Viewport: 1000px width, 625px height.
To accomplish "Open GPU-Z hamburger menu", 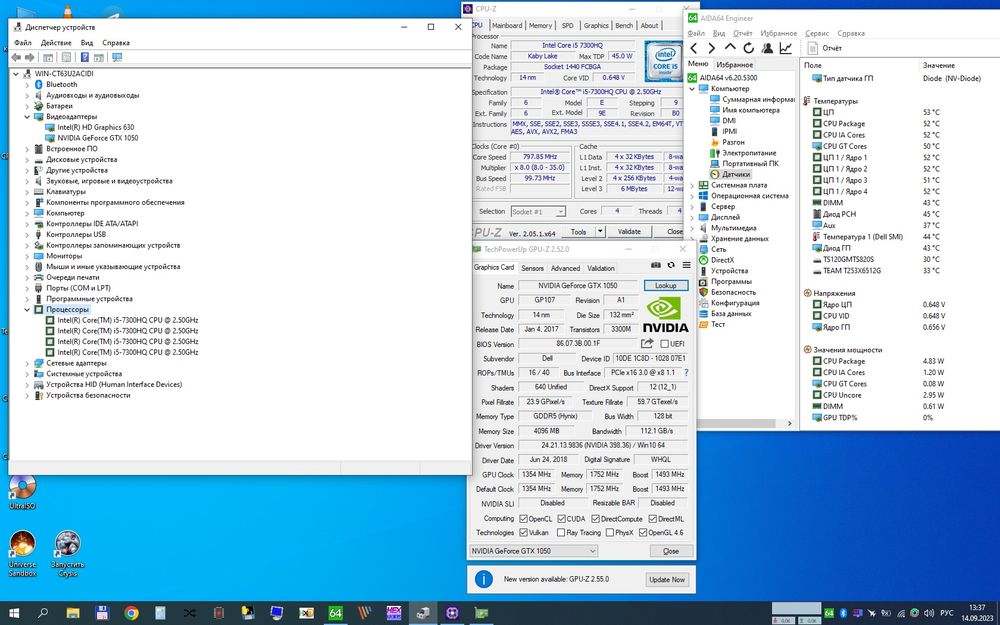I will click(686, 265).
